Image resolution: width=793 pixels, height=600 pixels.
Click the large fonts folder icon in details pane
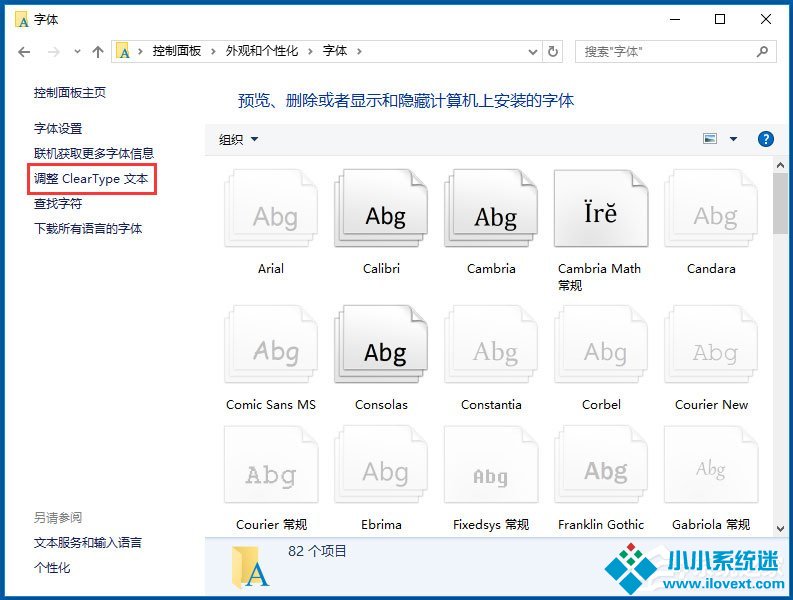[250, 568]
